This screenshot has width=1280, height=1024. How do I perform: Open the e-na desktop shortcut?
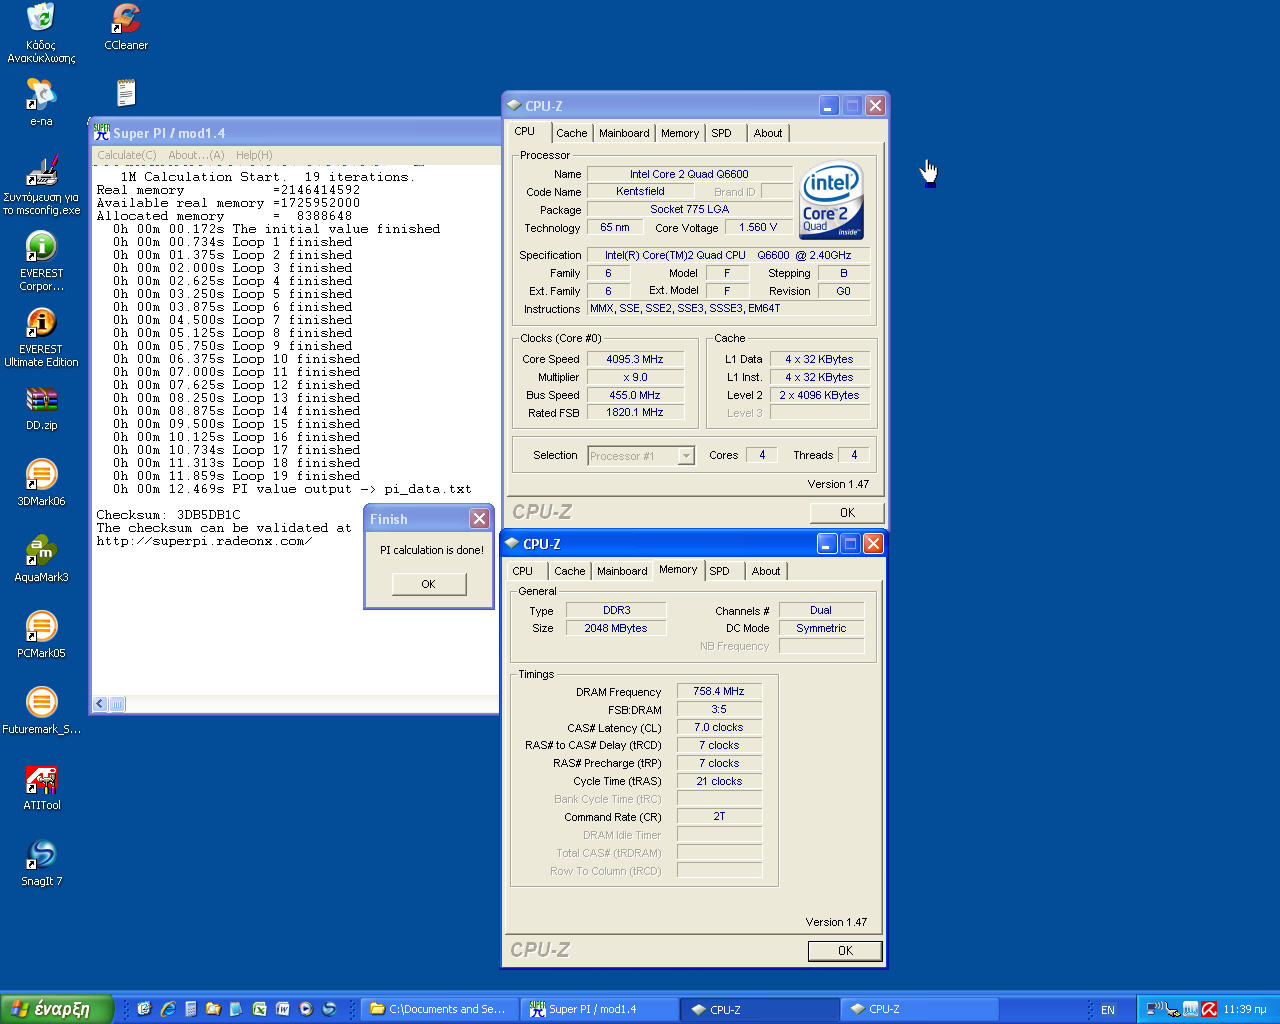click(x=41, y=101)
